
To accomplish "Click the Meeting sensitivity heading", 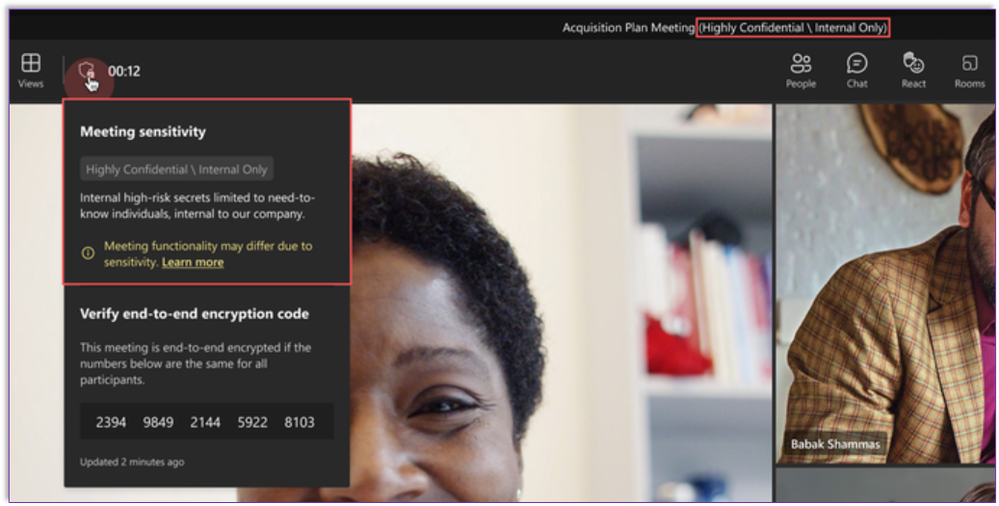I will [x=143, y=132].
